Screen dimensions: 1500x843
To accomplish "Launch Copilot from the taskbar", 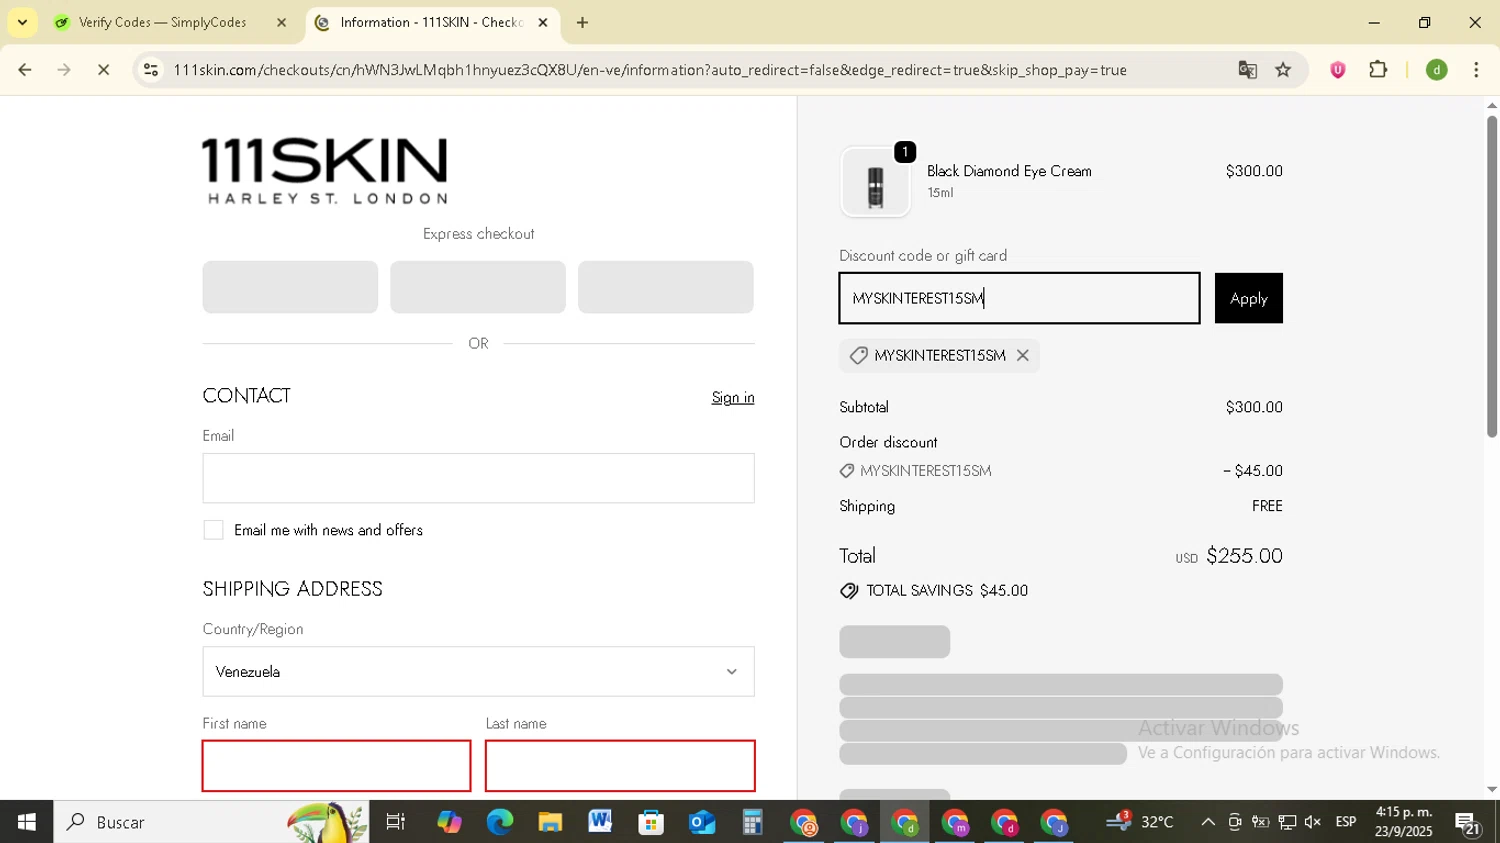I will [449, 822].
